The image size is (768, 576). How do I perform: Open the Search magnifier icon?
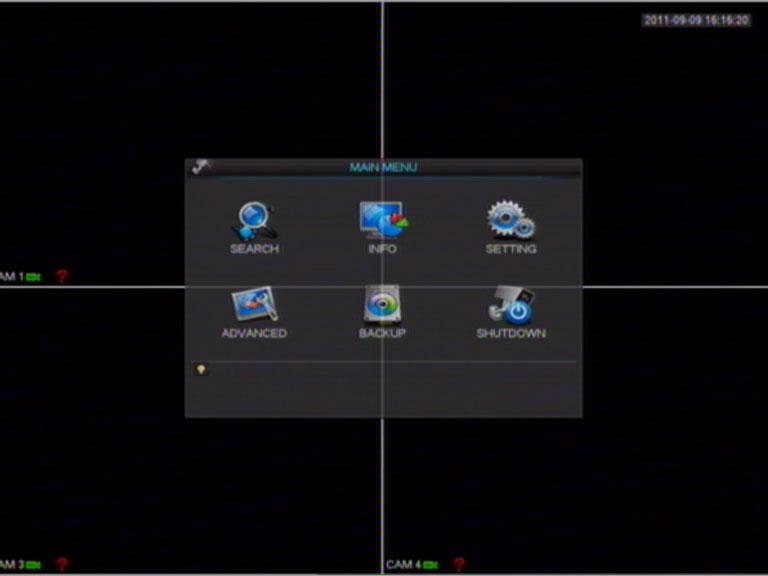click(x=254, y=221)
